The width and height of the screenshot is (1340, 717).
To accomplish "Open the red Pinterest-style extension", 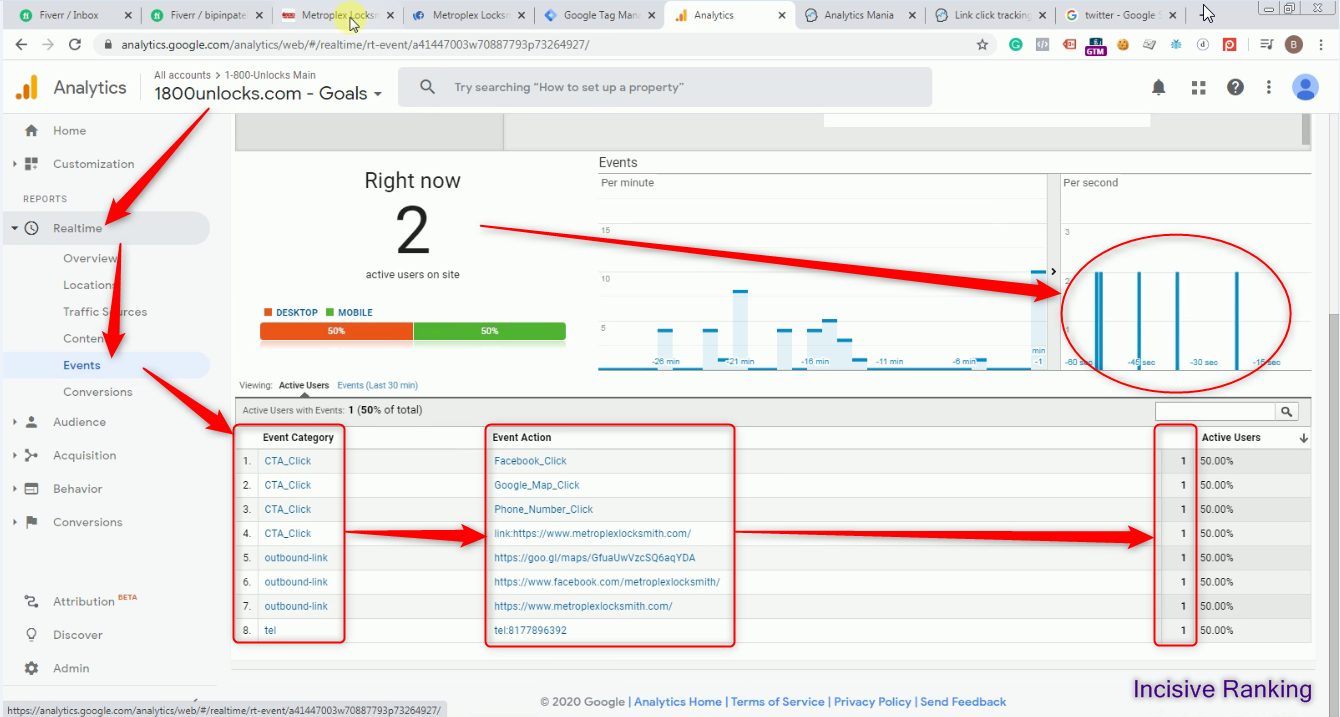I will point(1230,45).
